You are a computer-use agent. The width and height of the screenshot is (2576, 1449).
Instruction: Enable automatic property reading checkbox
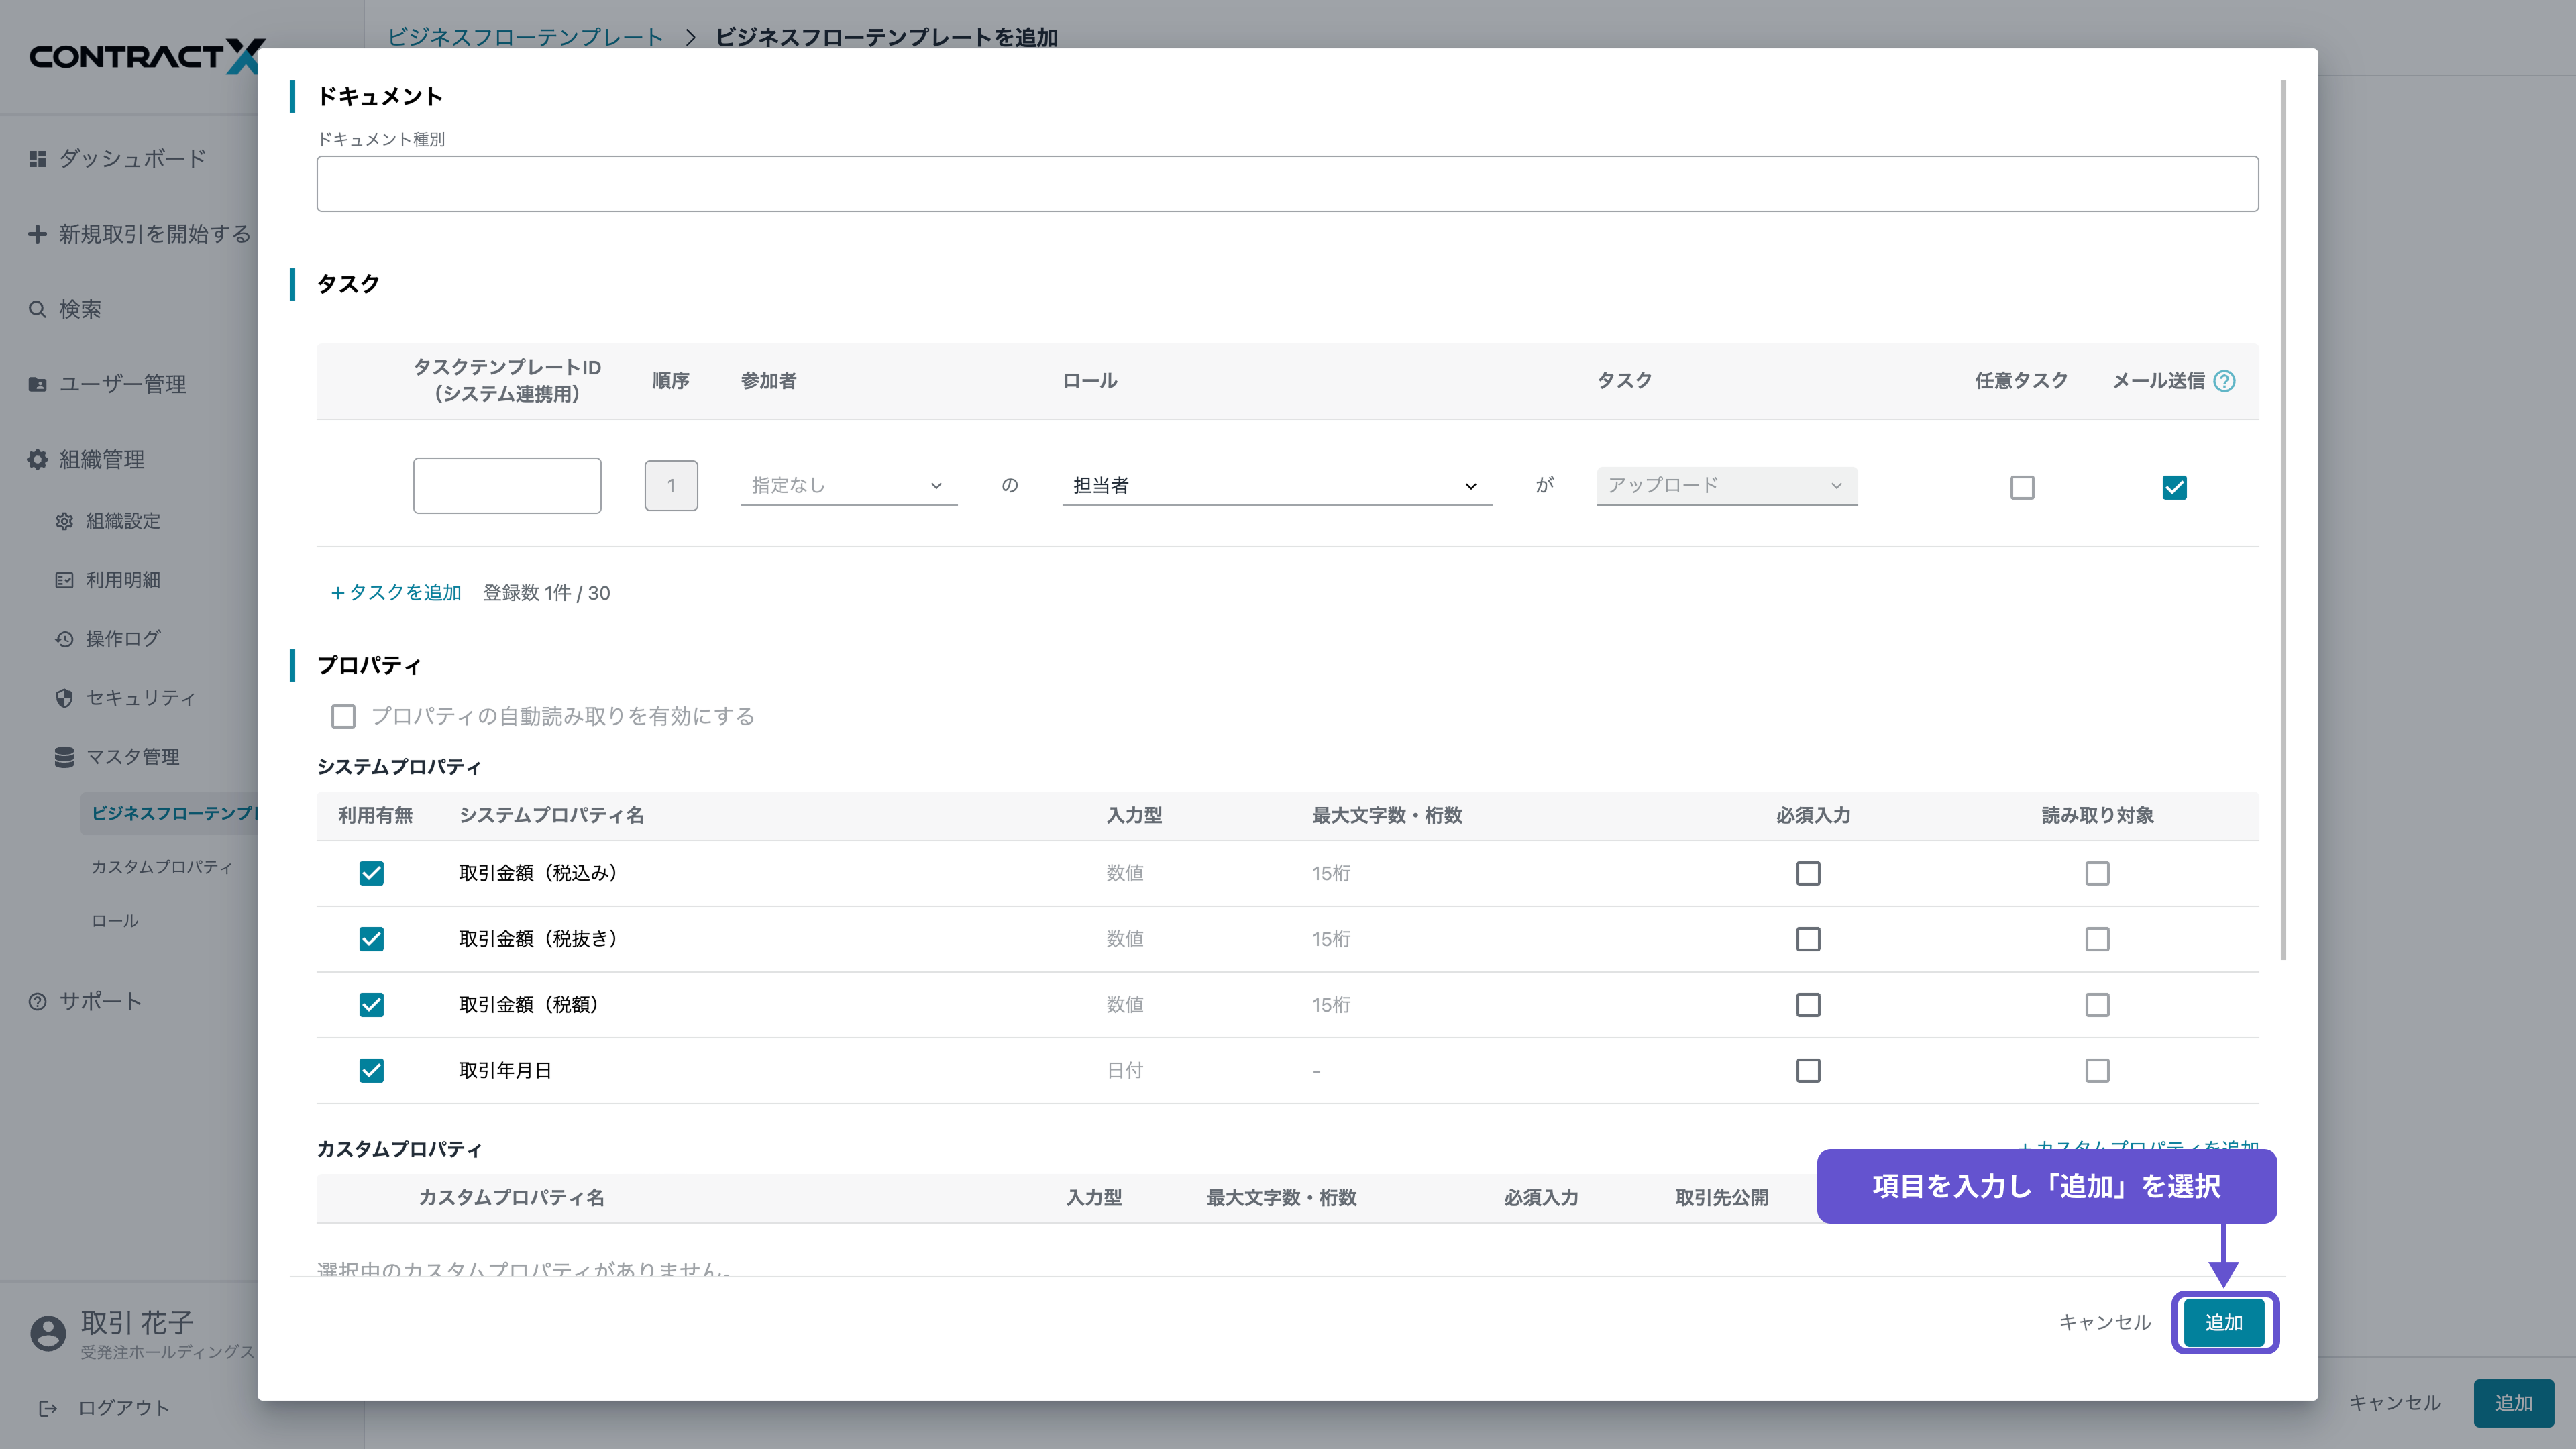click(343, 716)
